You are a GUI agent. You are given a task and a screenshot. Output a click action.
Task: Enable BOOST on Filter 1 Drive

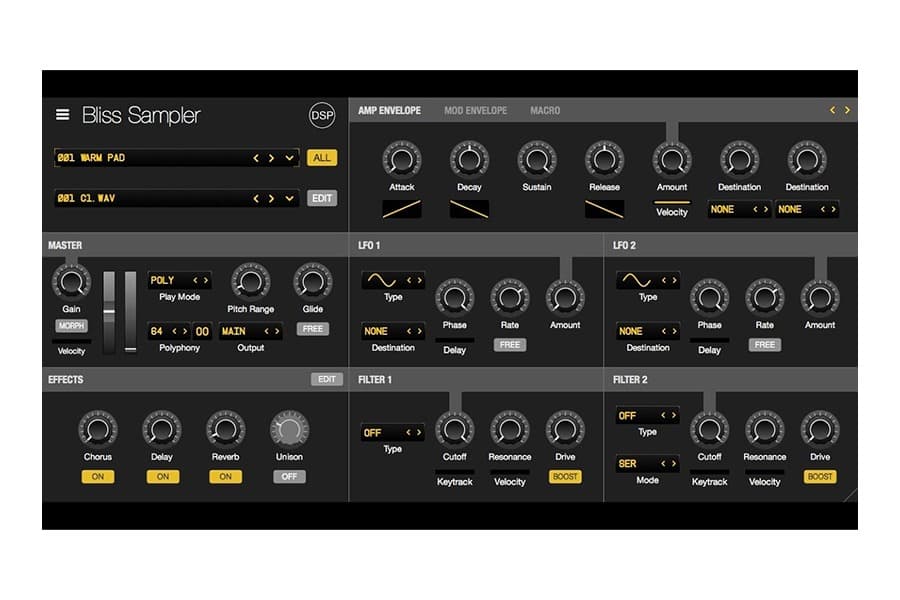point(564,478)
